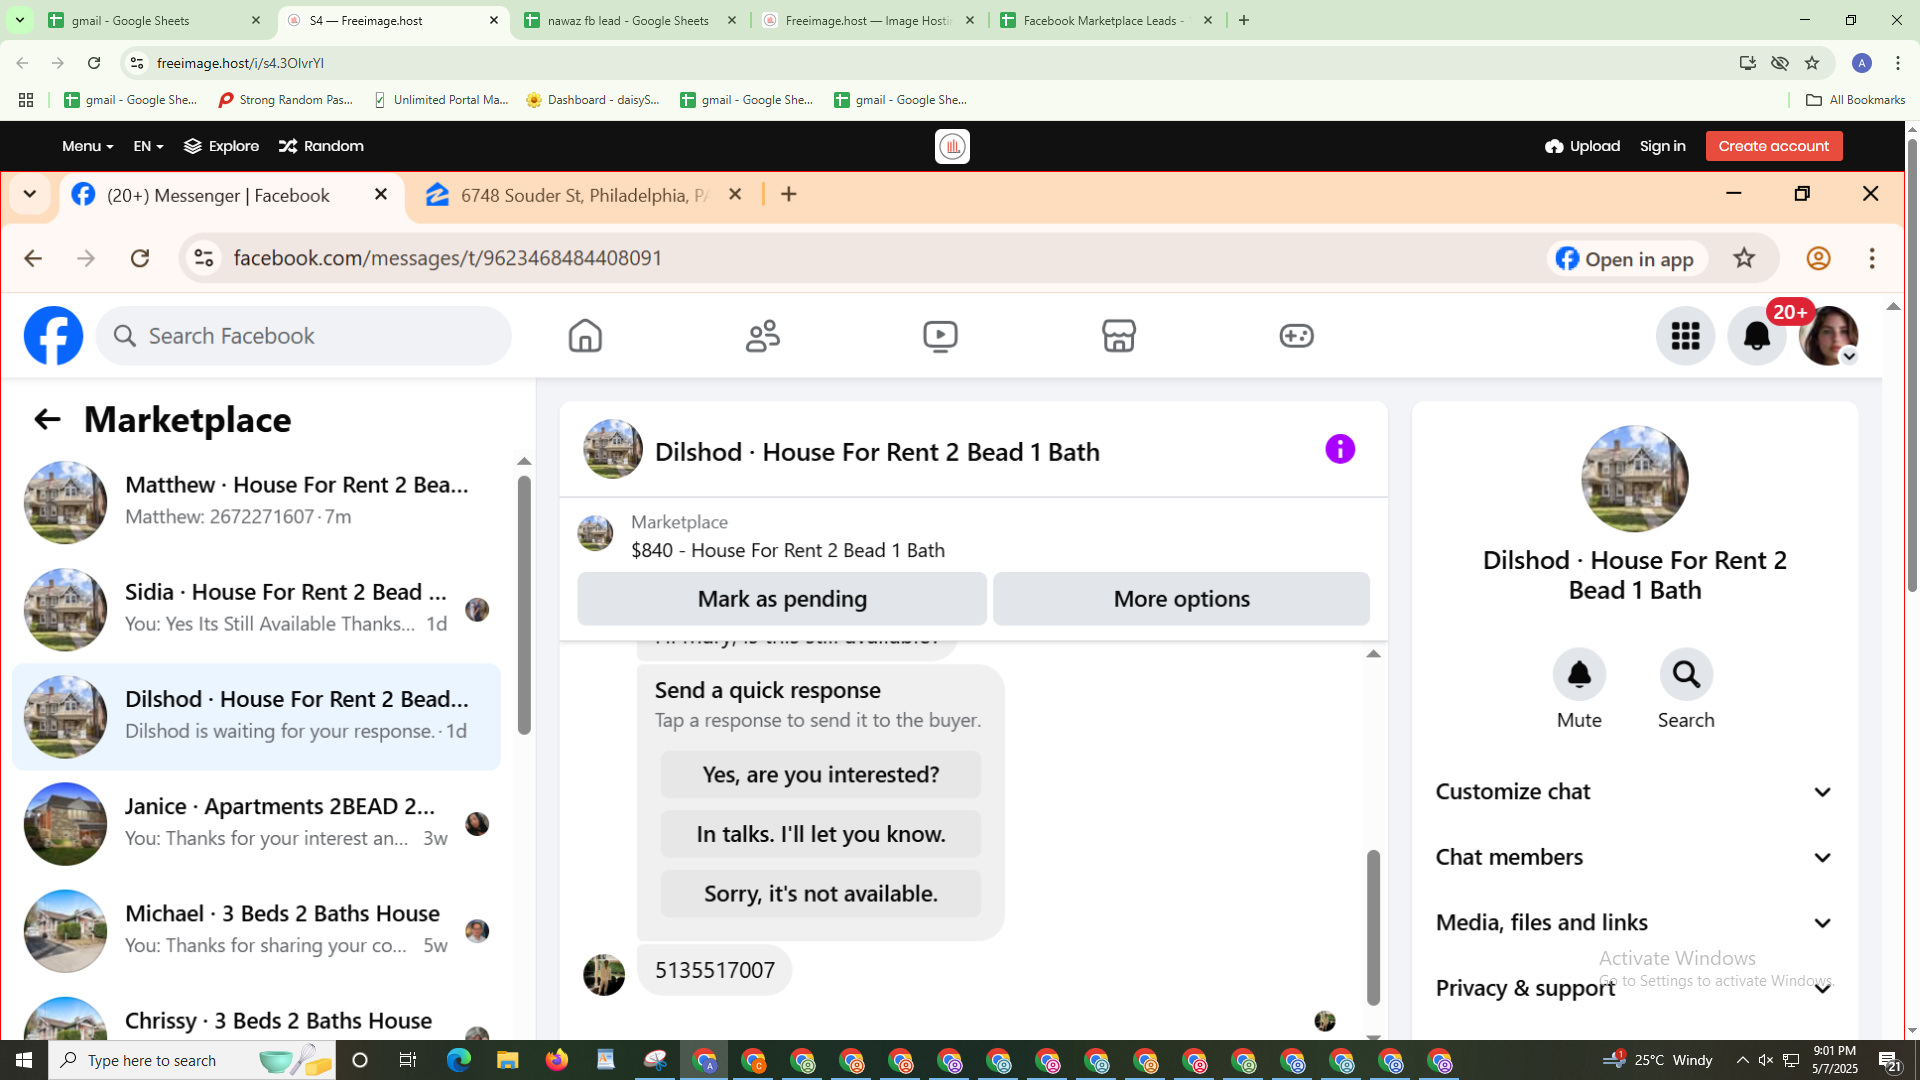Click the Mark as pending button

[782, 599]
